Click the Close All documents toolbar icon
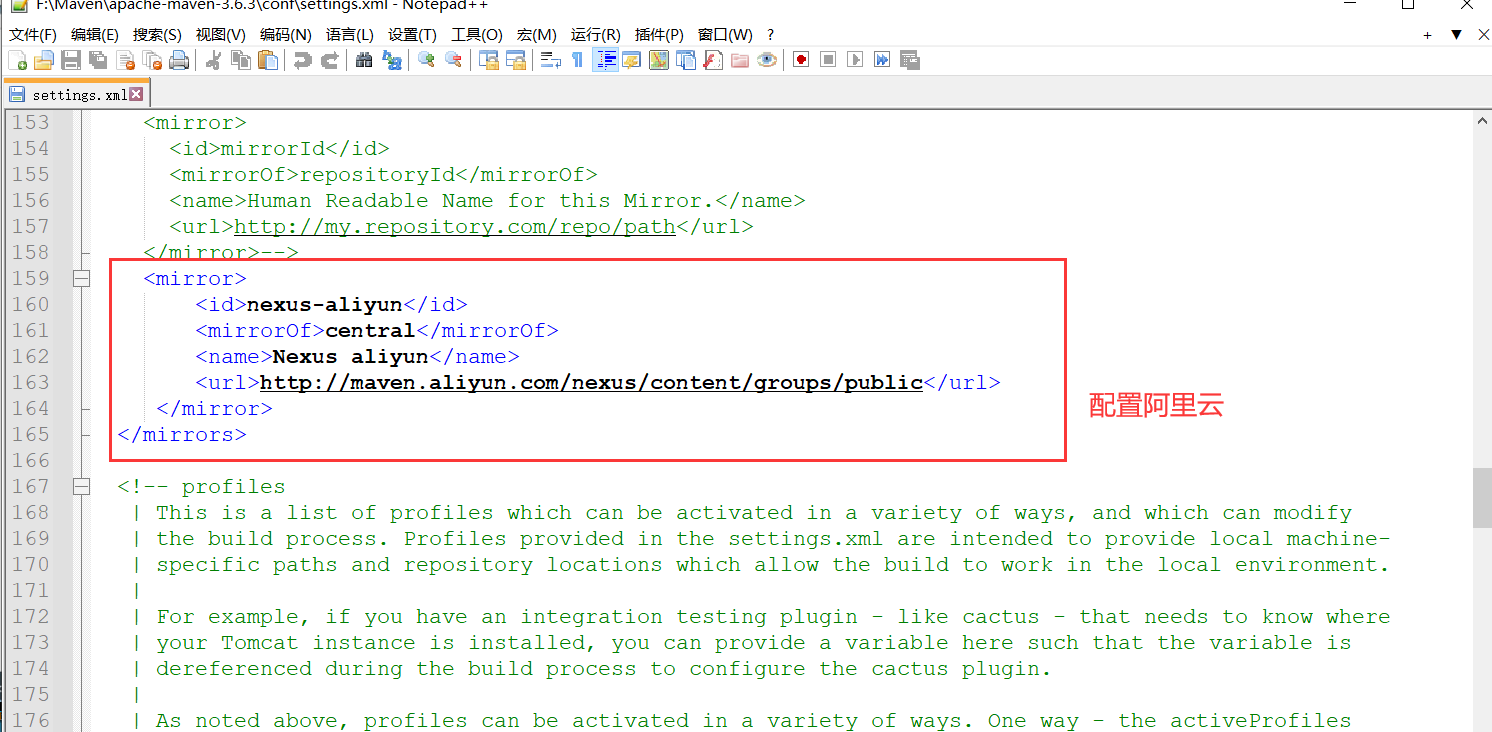The height and width of the screenshot is (732, 1492). point(152,61)
